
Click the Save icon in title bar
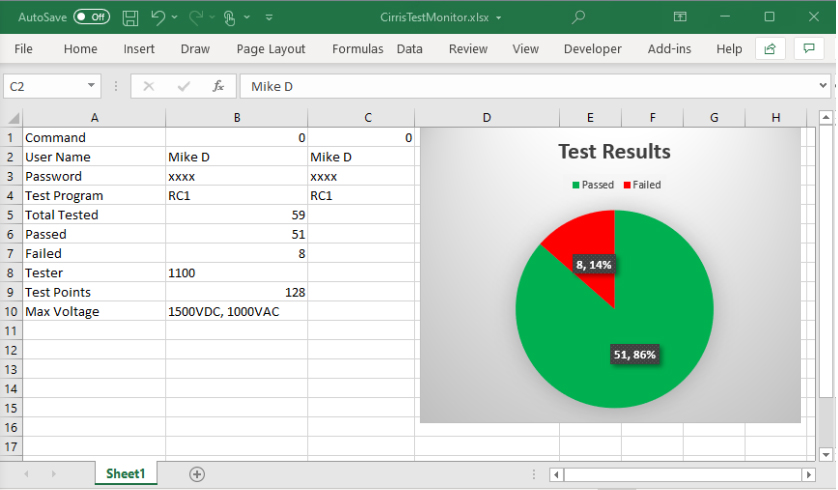[x=130, y=18]
